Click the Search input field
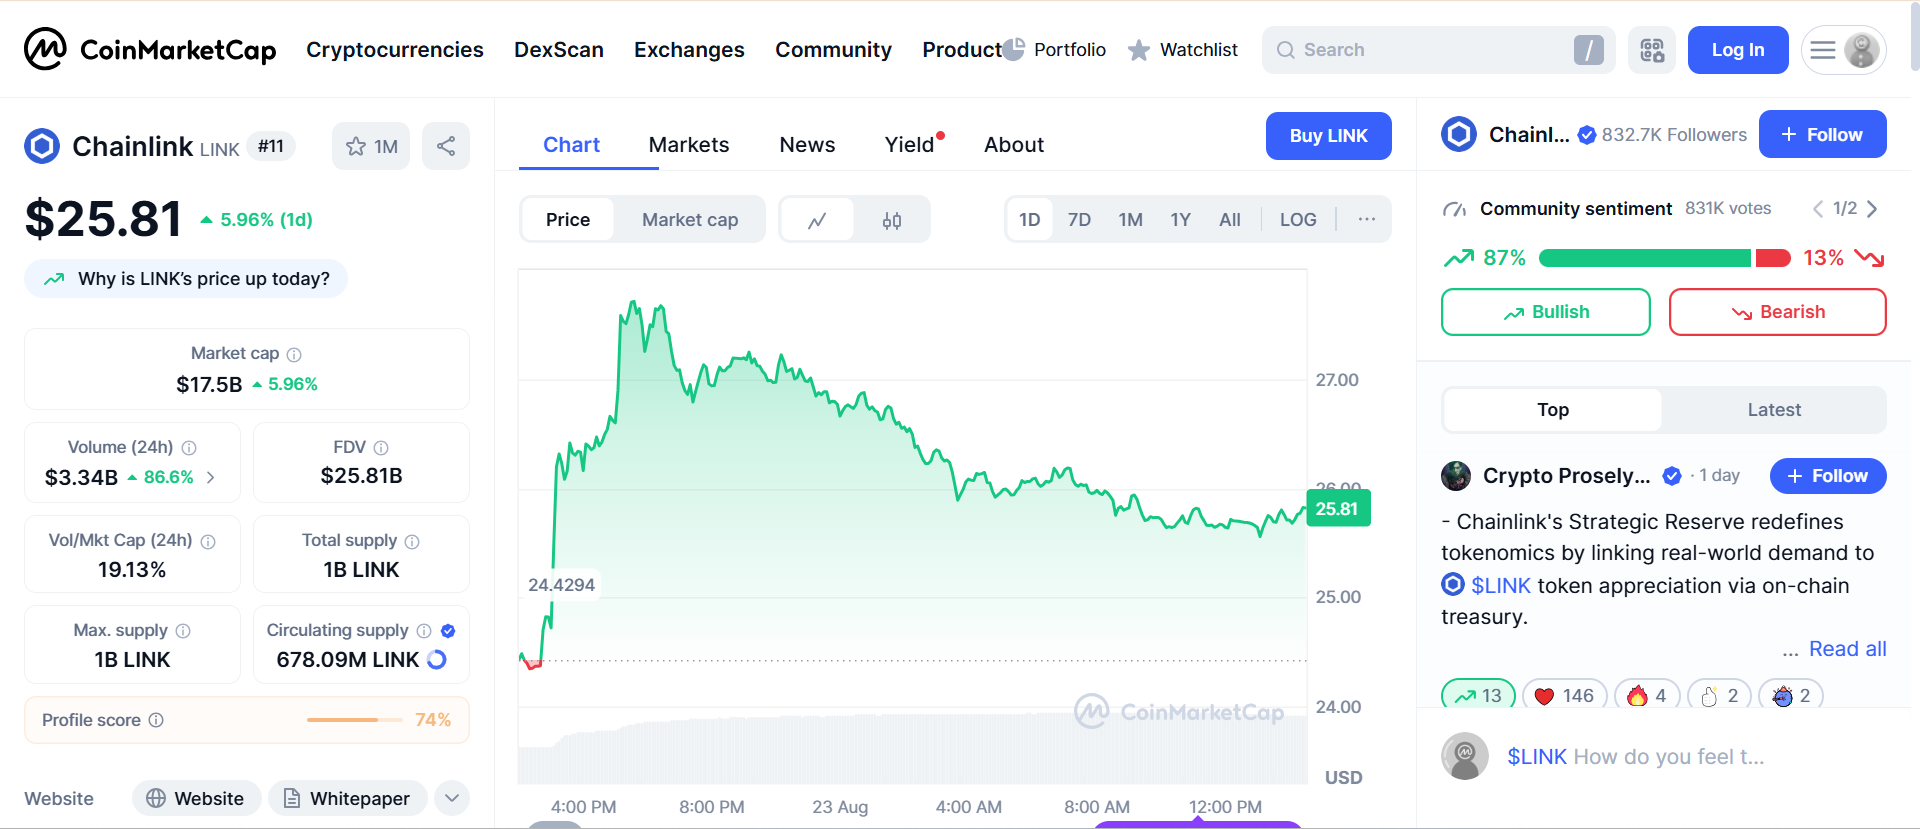 point(1430,50)
